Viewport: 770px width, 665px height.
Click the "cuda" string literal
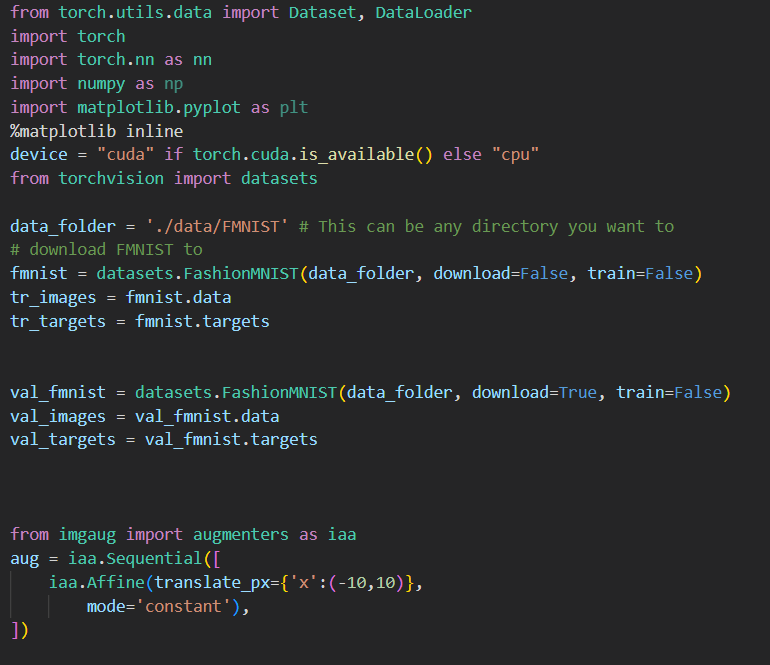point(126,155)
